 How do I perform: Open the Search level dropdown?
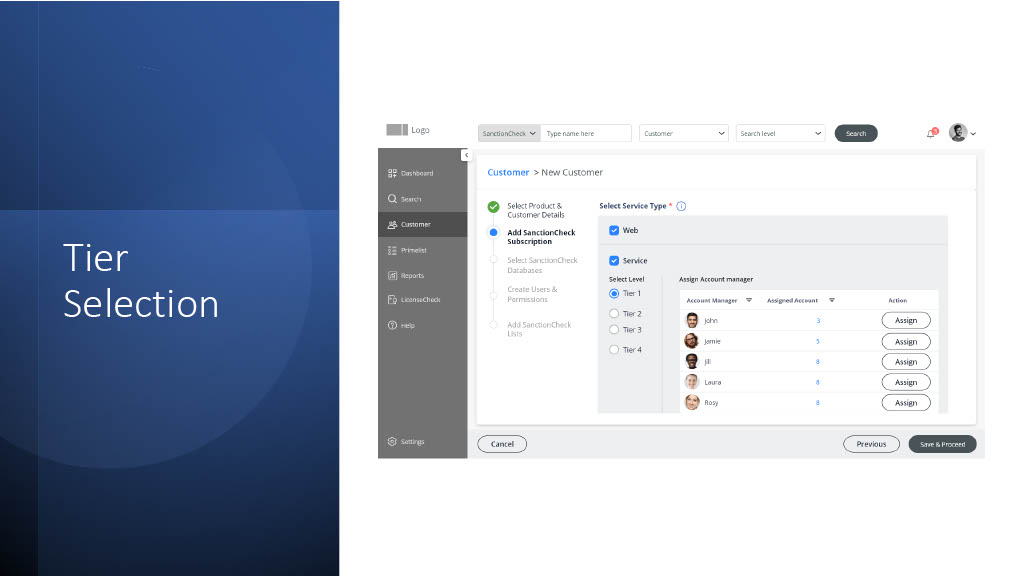[x=780, y=133]
